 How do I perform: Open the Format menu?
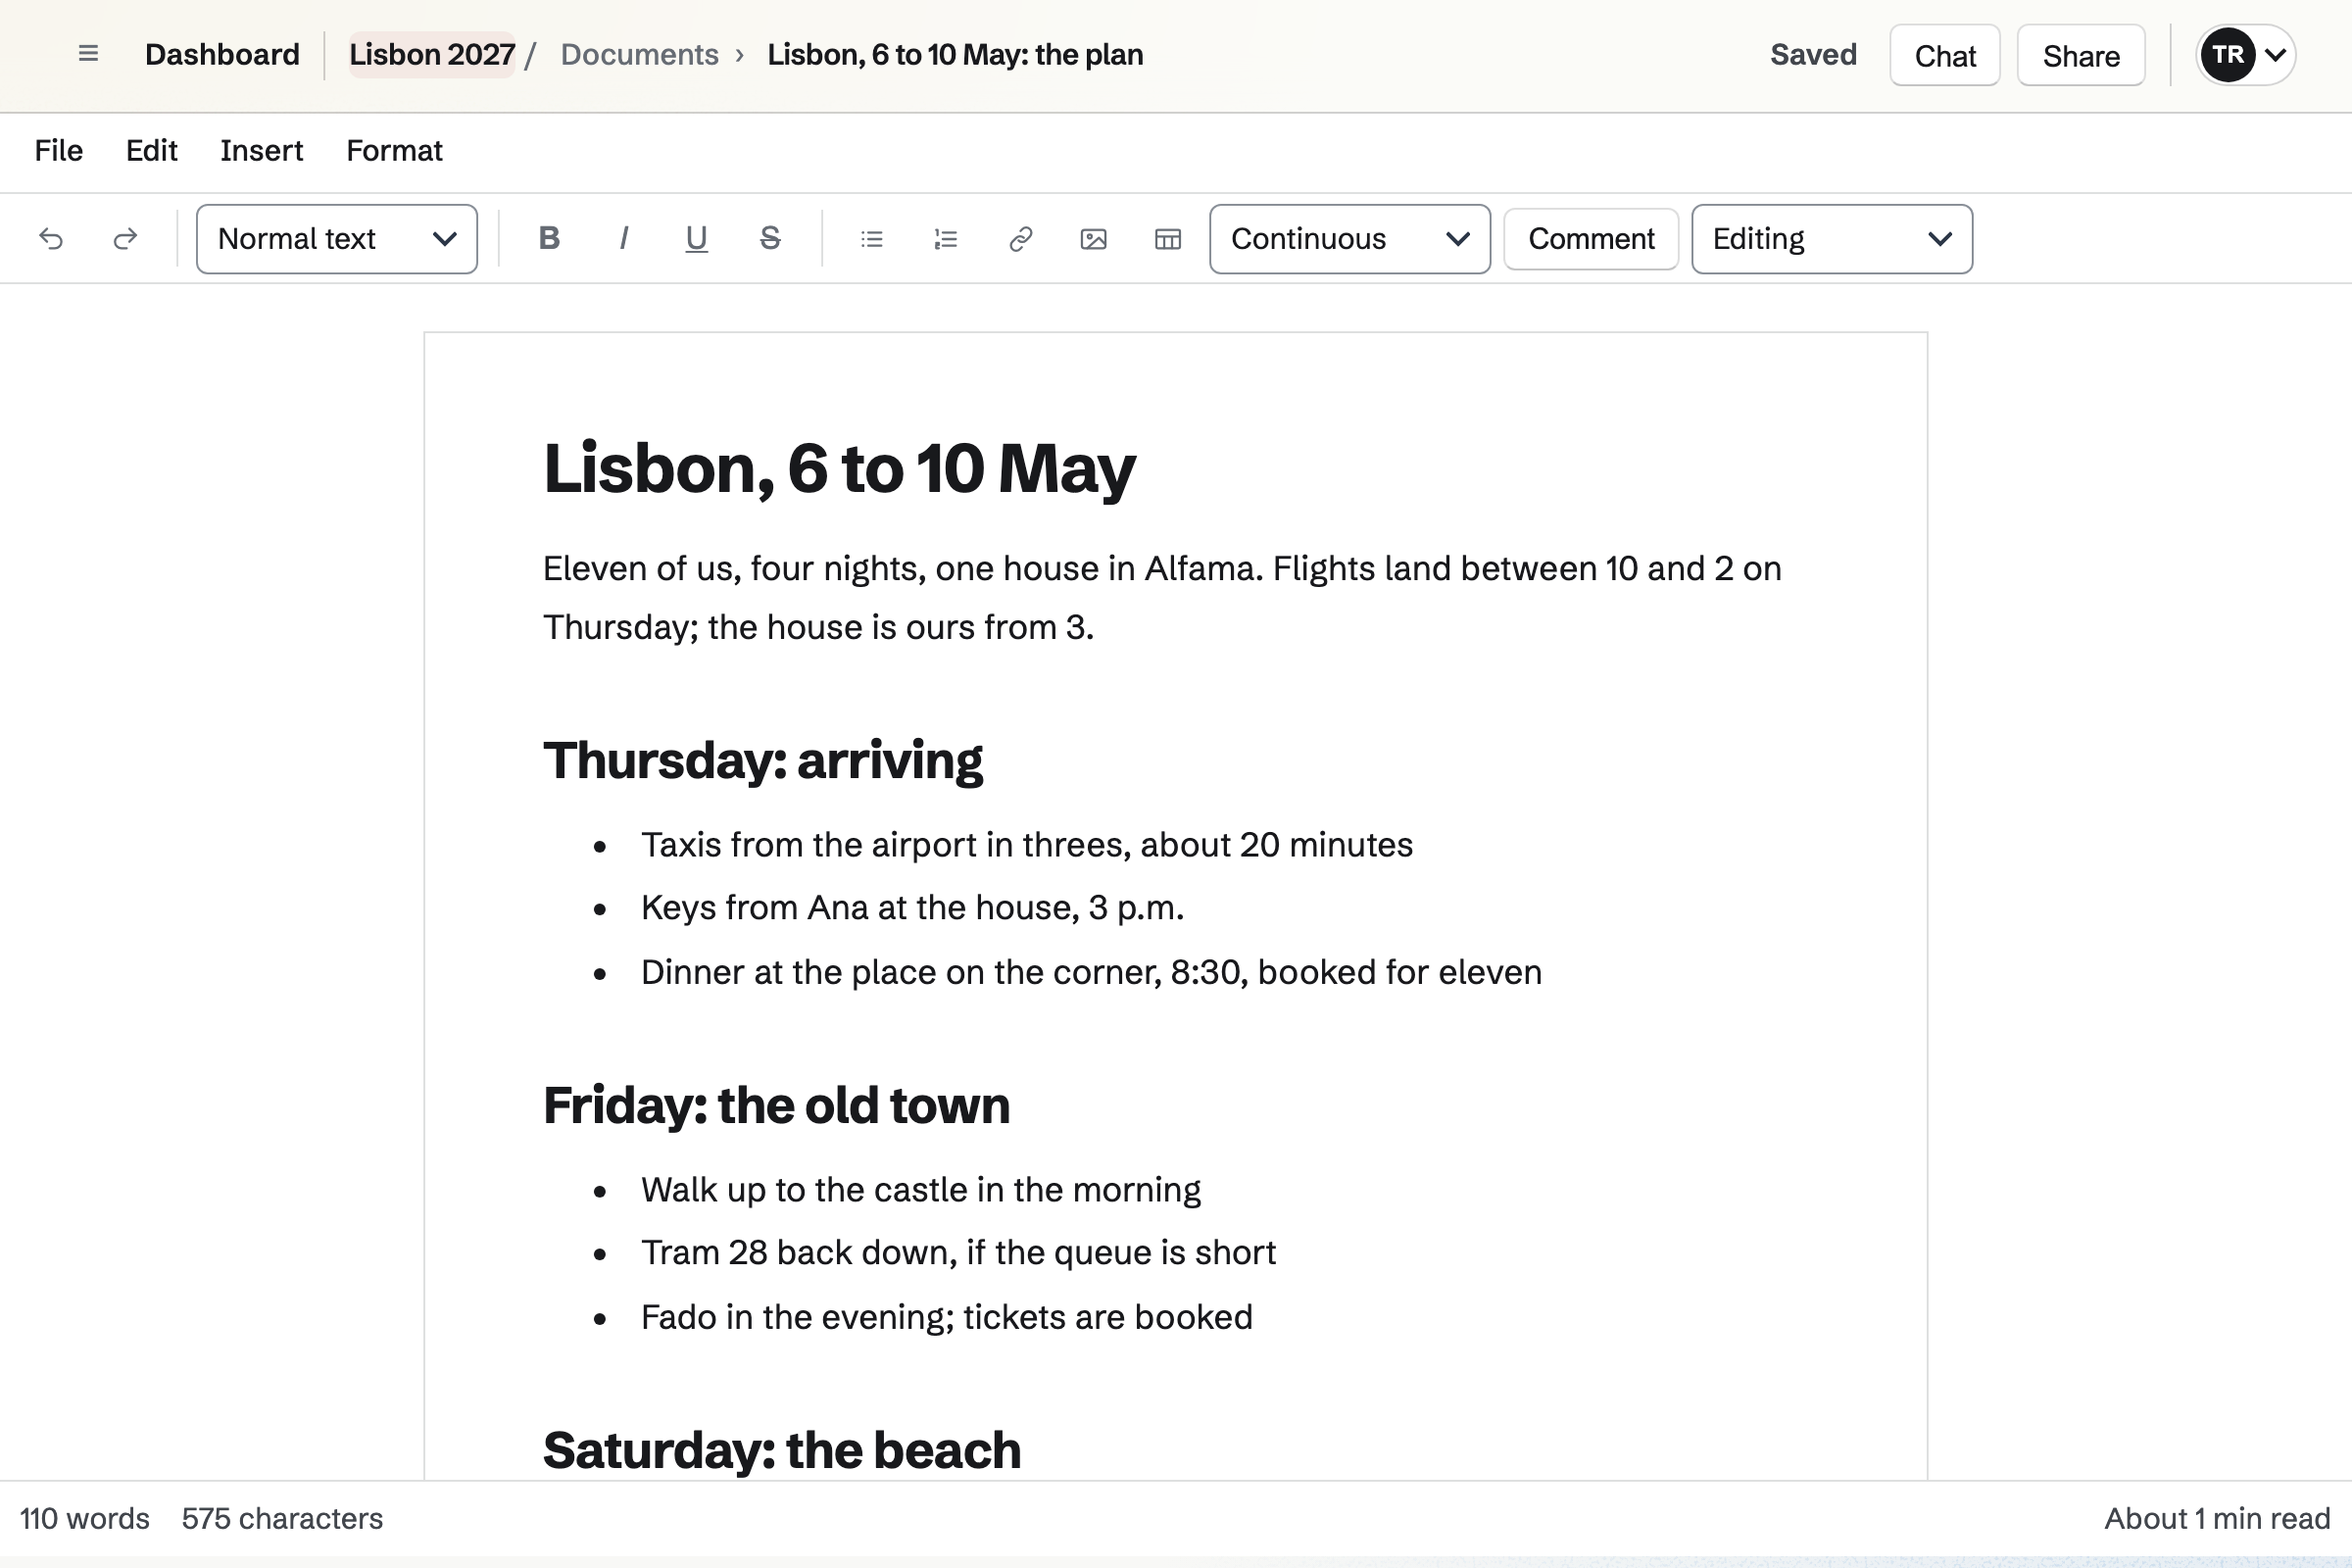tap(394, 151)
